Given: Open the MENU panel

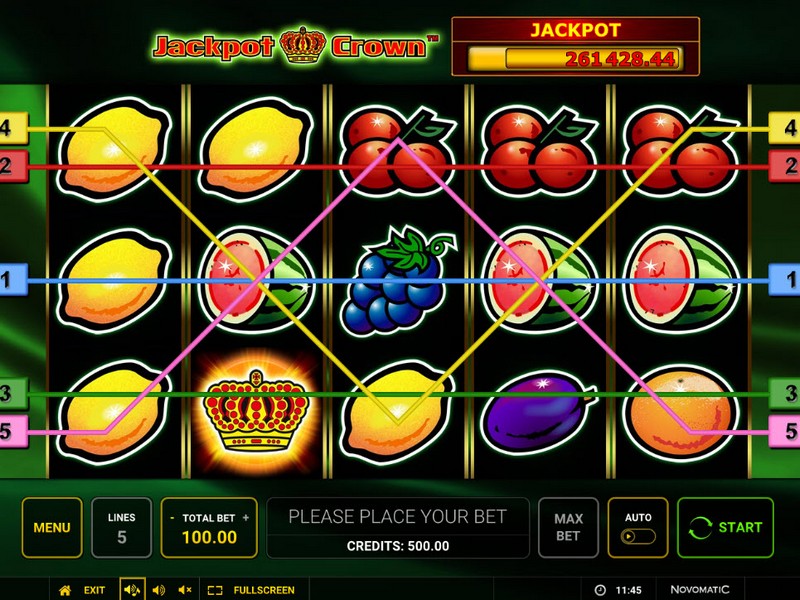Looking at the screenshot, I should click(x=52, y=528).
